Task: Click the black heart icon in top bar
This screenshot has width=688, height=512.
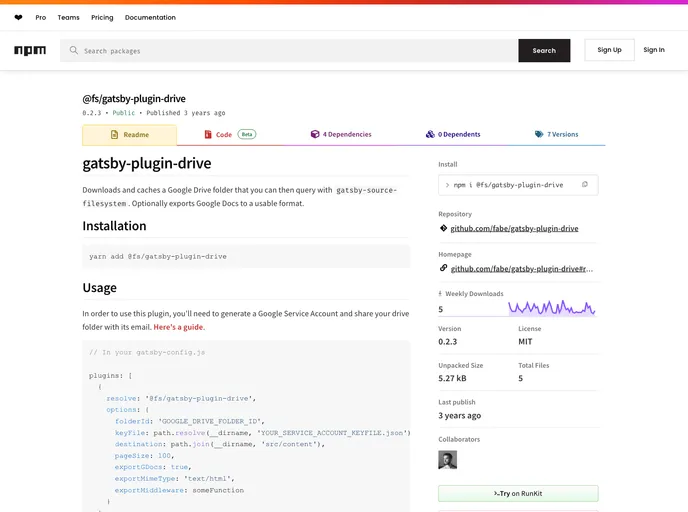Action: click(18, 18)
